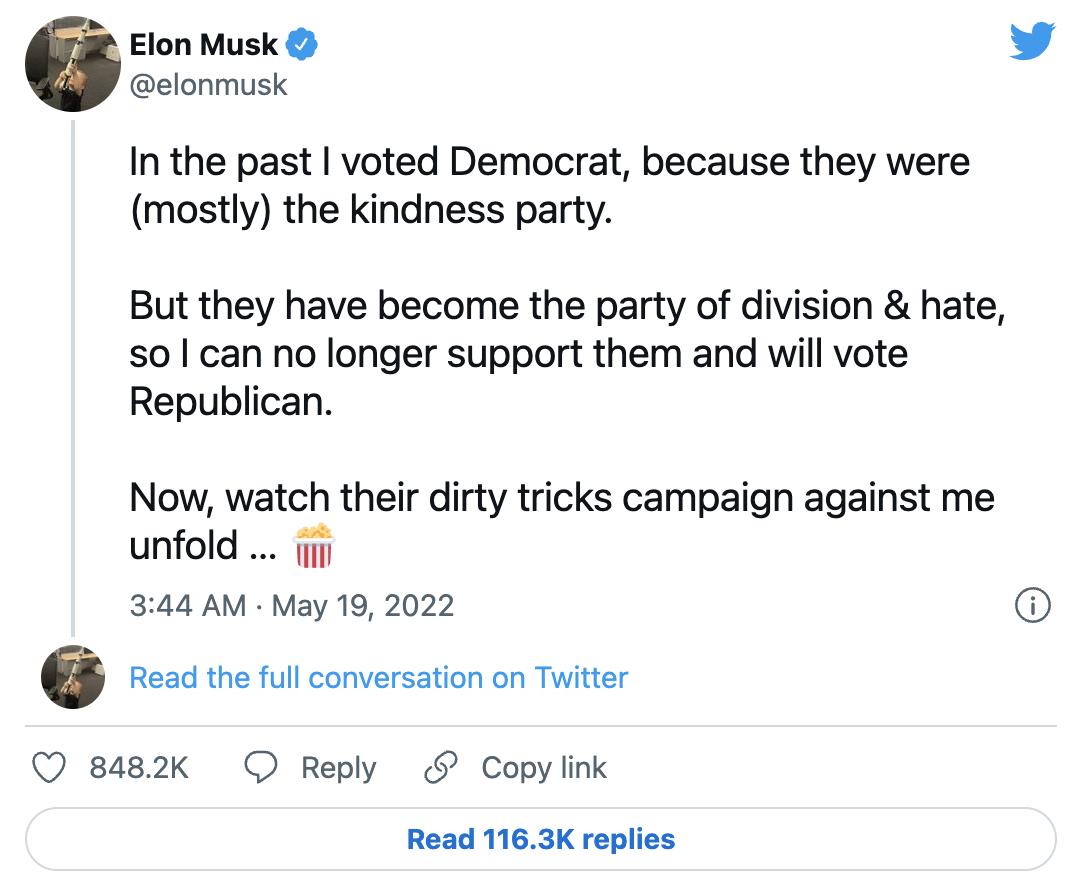Click the Twitter bird logo

coord(1032,42)
